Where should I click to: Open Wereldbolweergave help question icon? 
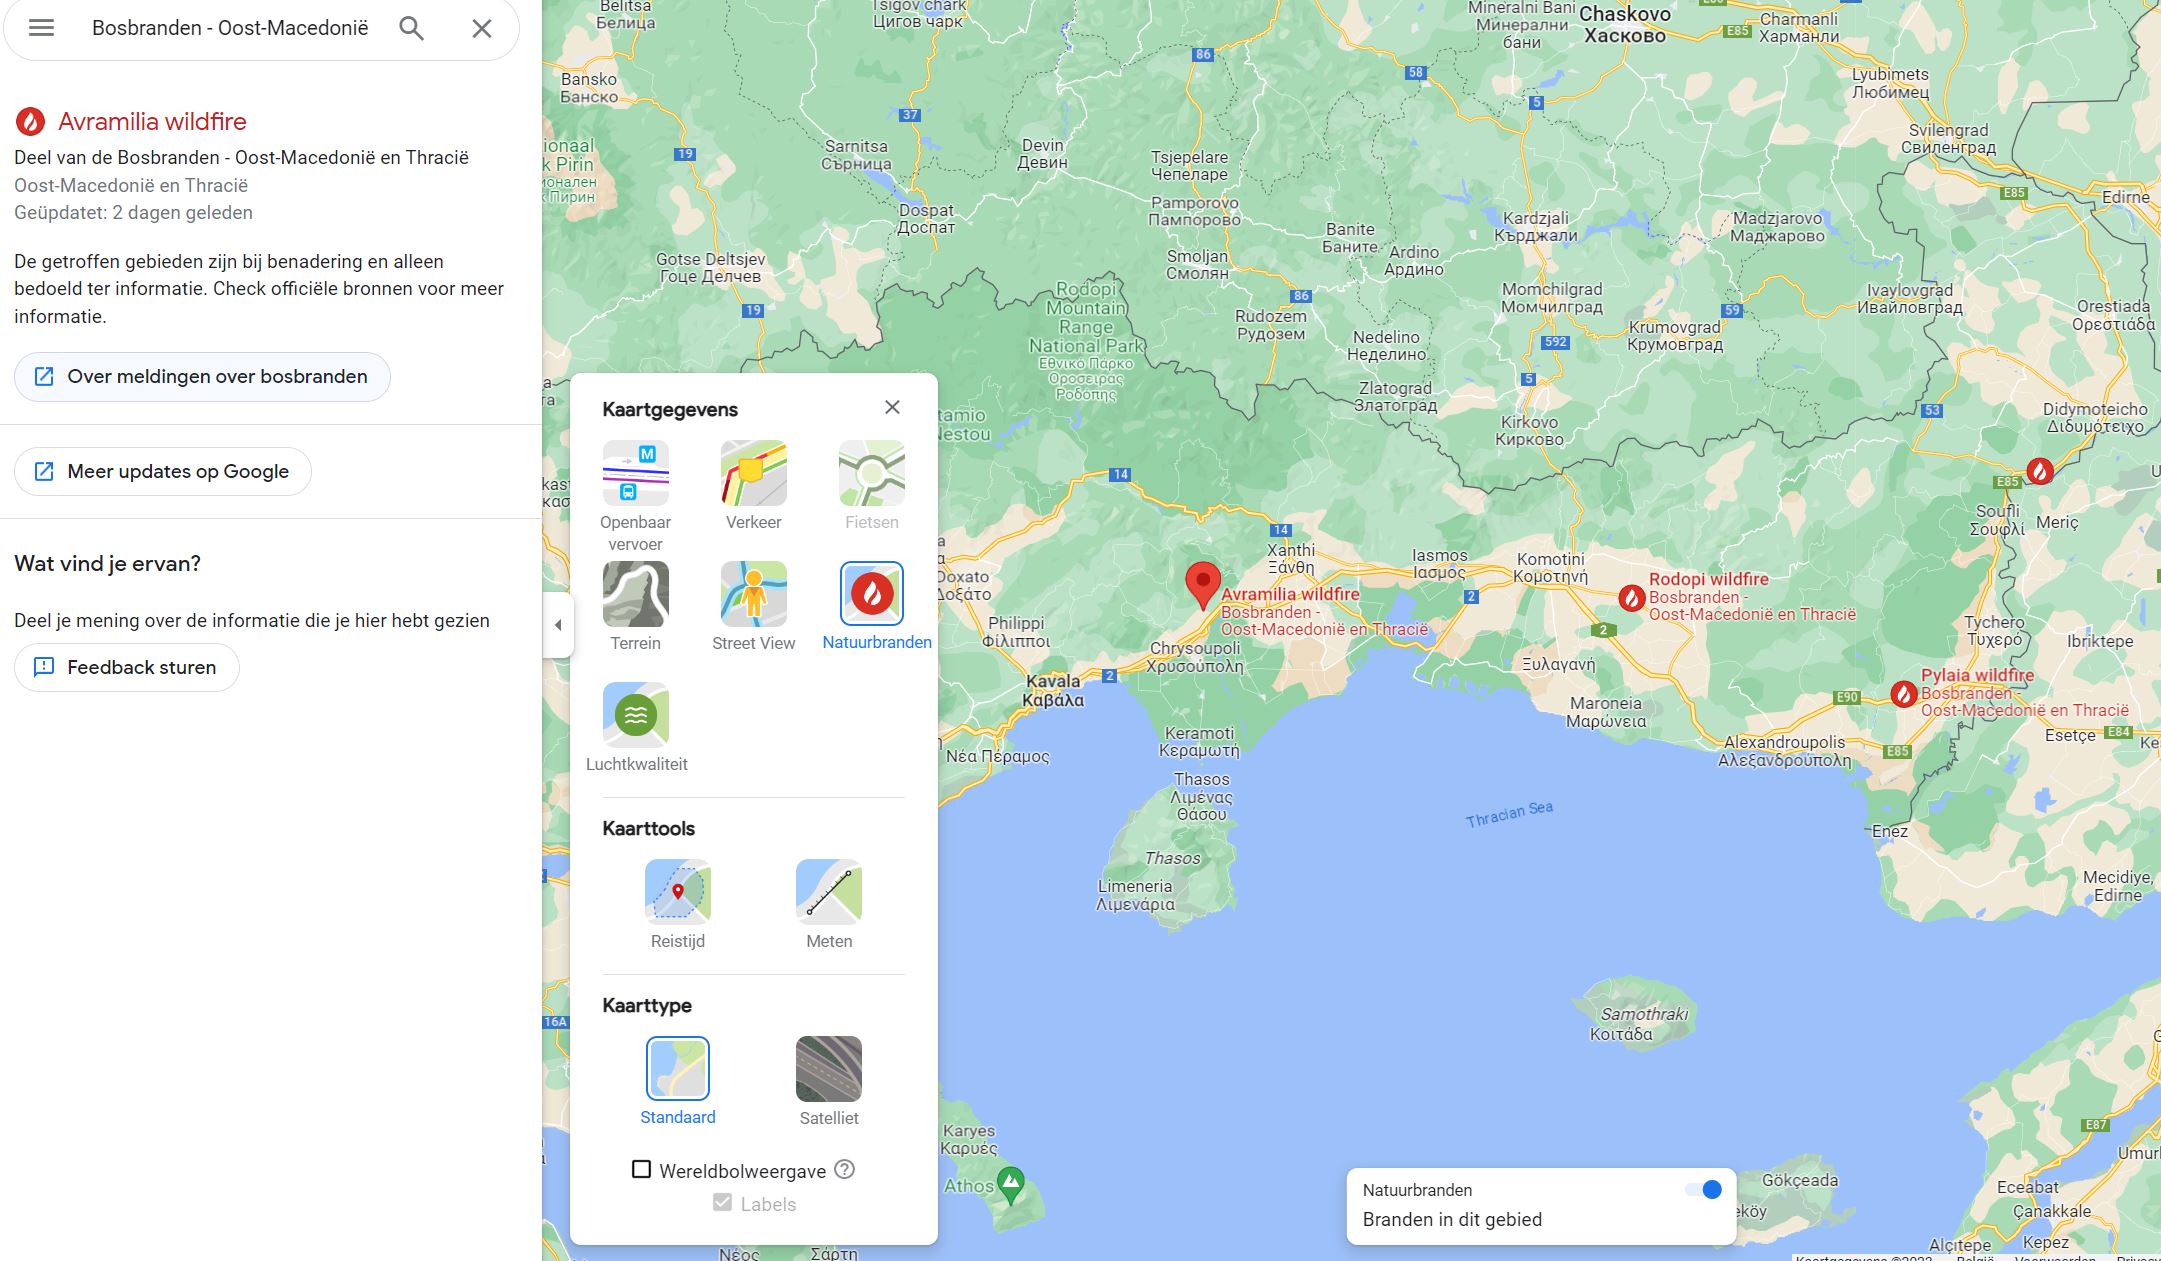click(x=845, y=1169)
